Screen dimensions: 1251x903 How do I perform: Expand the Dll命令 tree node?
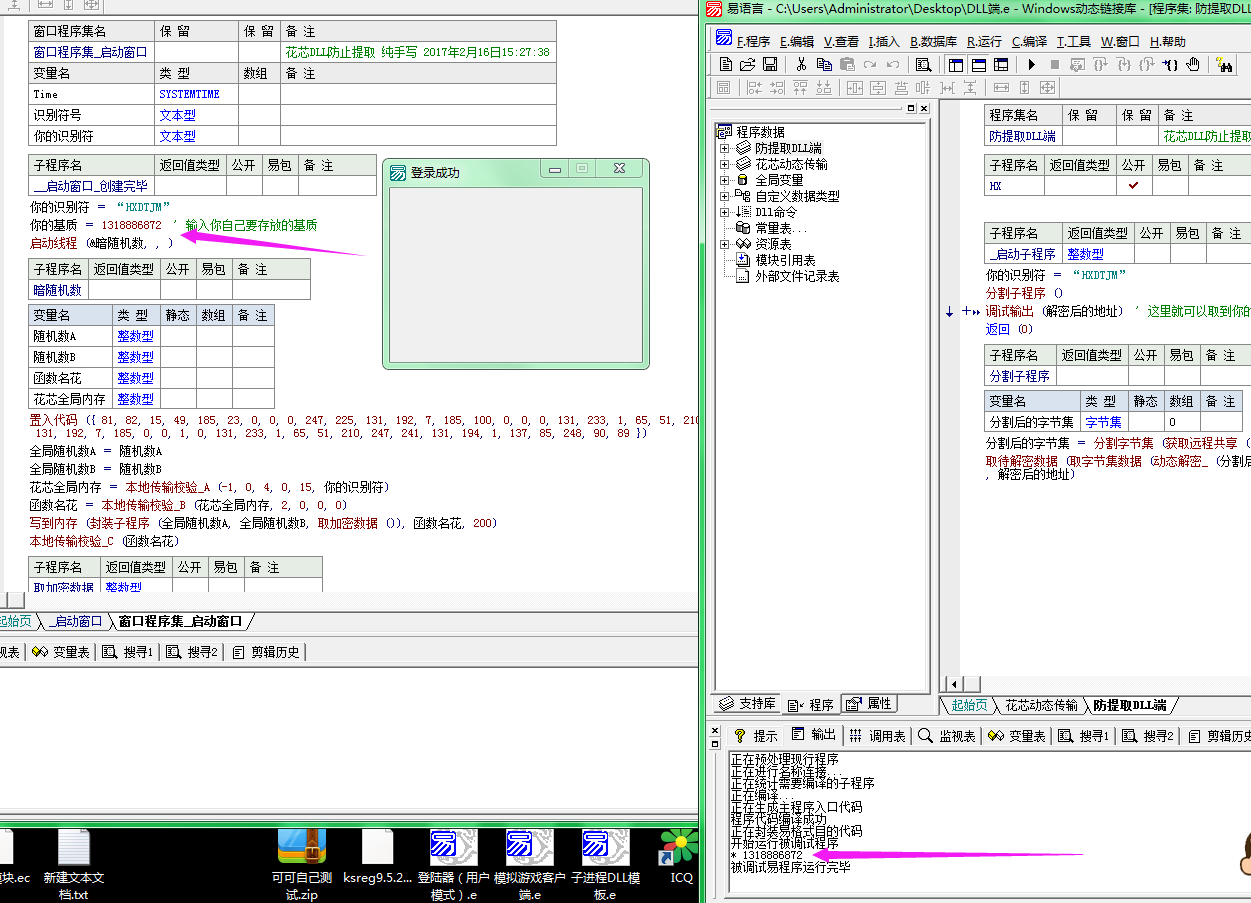[724, 212]
